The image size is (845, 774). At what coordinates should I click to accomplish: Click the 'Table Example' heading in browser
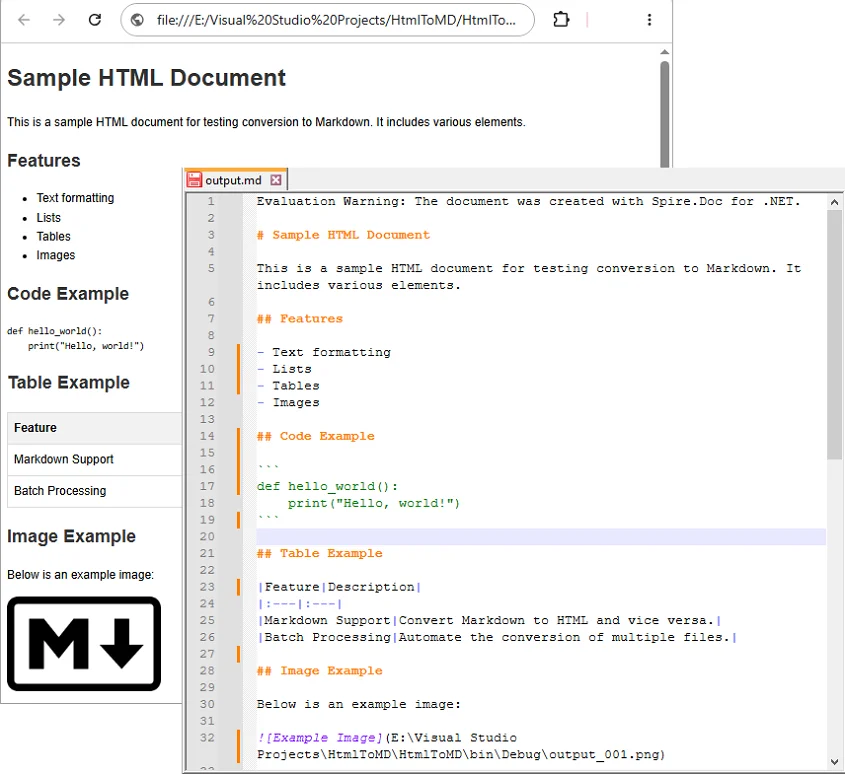click(x=68, y=383)
